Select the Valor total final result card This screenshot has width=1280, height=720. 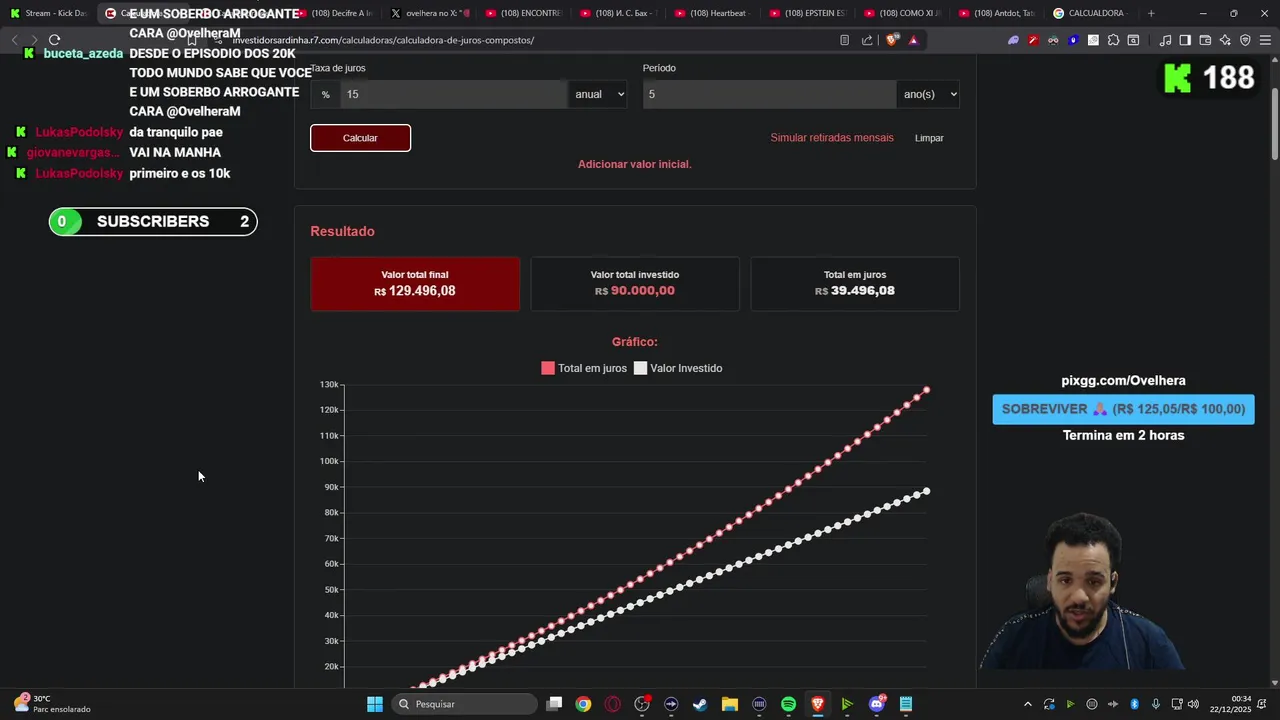pos(415,284)
